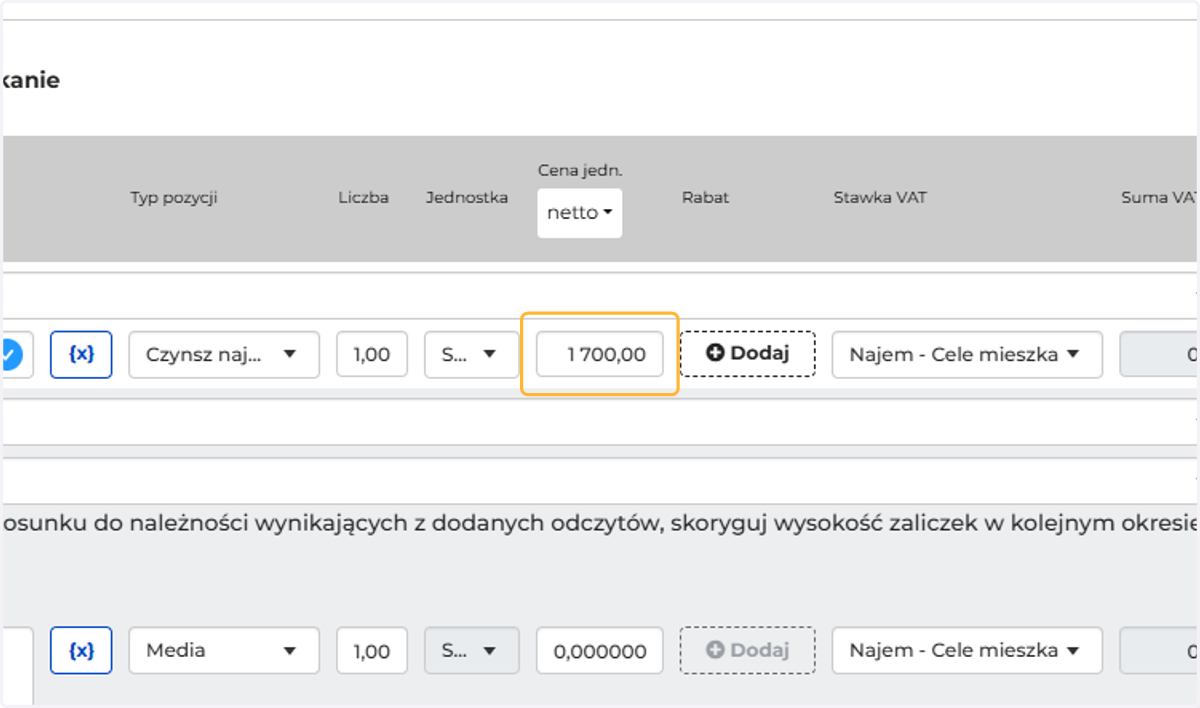Click the quantity field in Czynsz row
1200x708 pixels.
pyautogui.click(x=372, y=354)
